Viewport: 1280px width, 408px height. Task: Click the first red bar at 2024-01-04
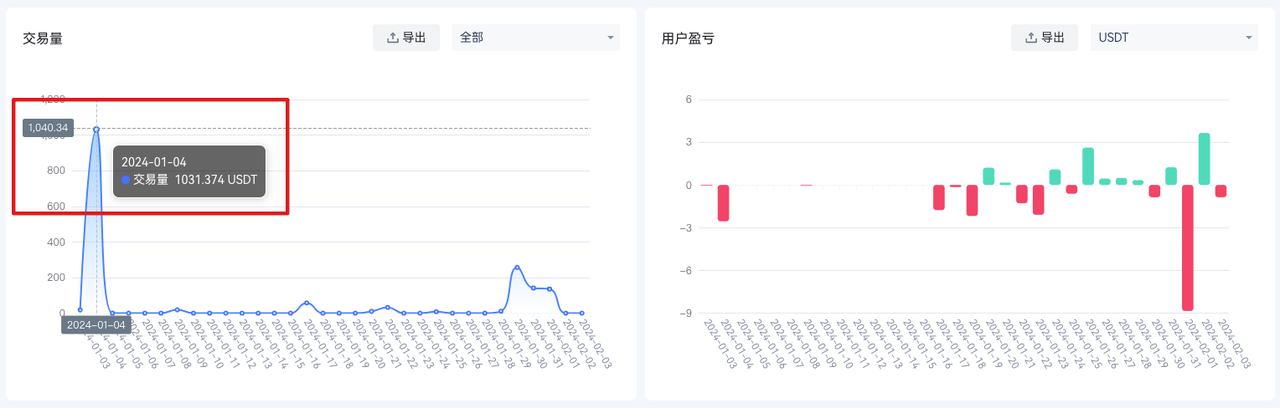pos(723,203)
